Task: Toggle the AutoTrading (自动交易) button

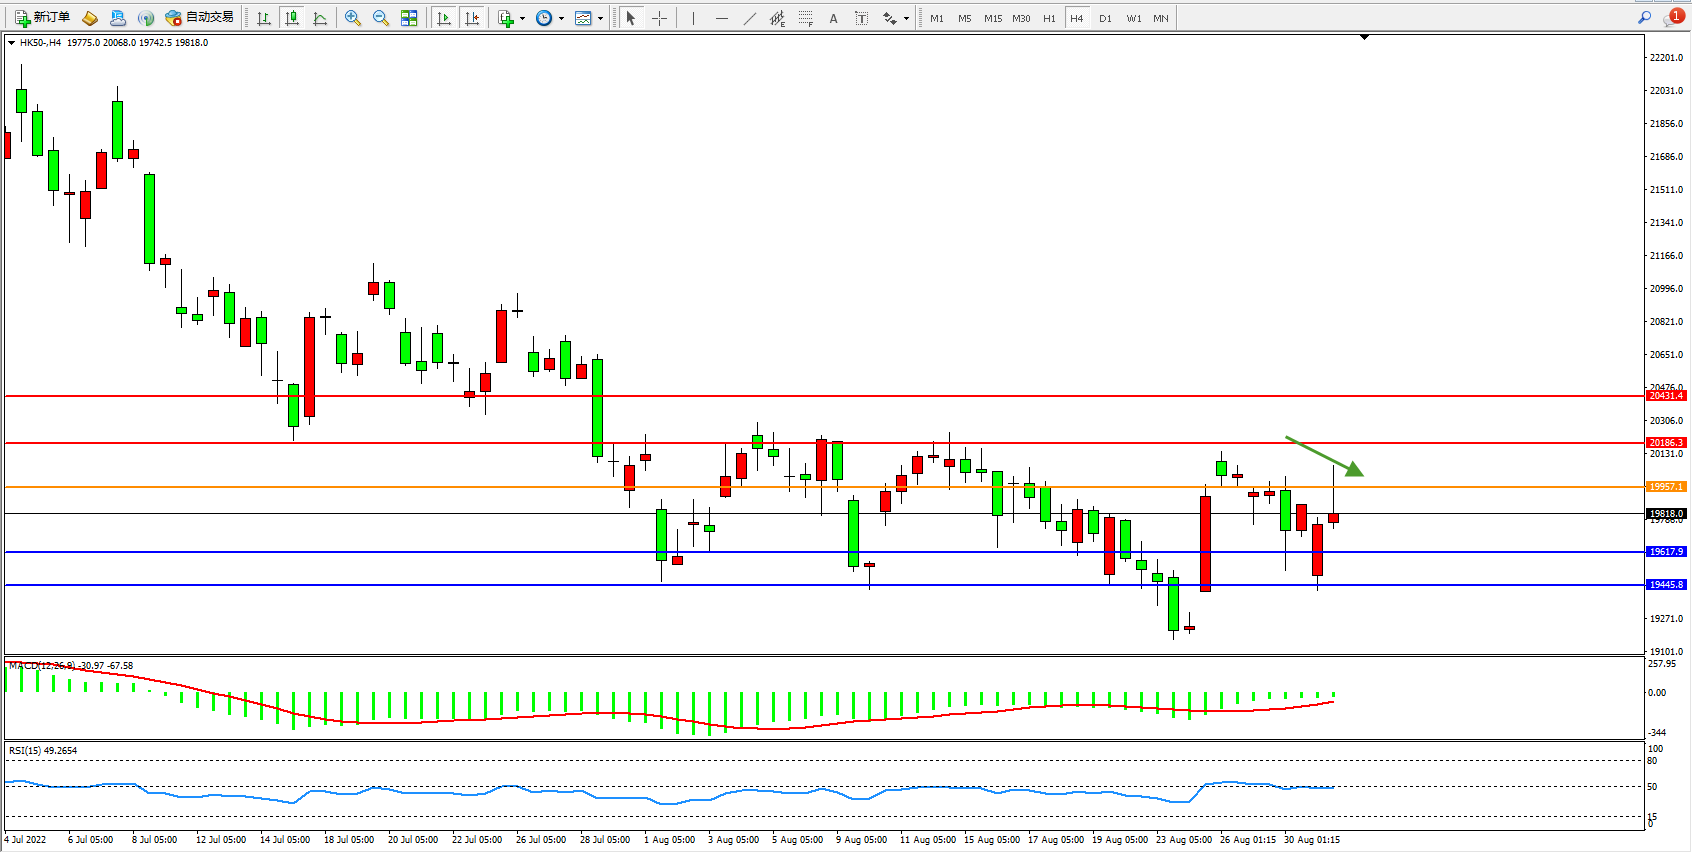Action: [200, 18]
